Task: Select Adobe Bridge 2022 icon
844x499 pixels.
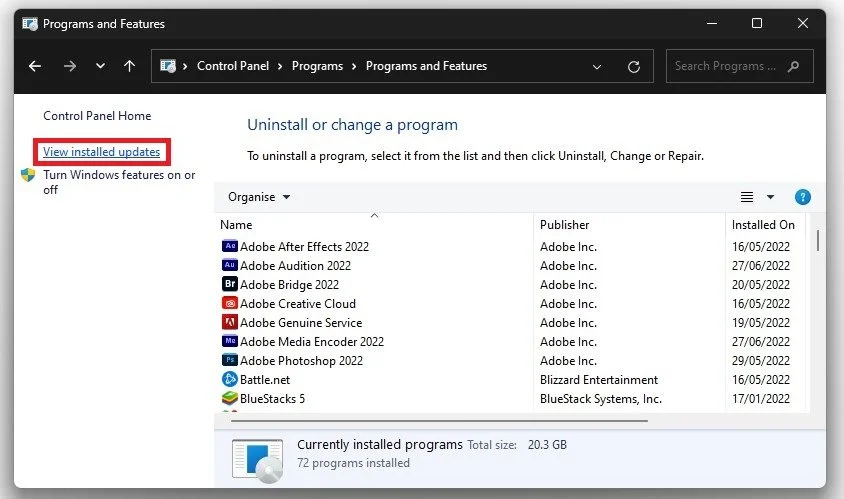Action: click(230, 284)
